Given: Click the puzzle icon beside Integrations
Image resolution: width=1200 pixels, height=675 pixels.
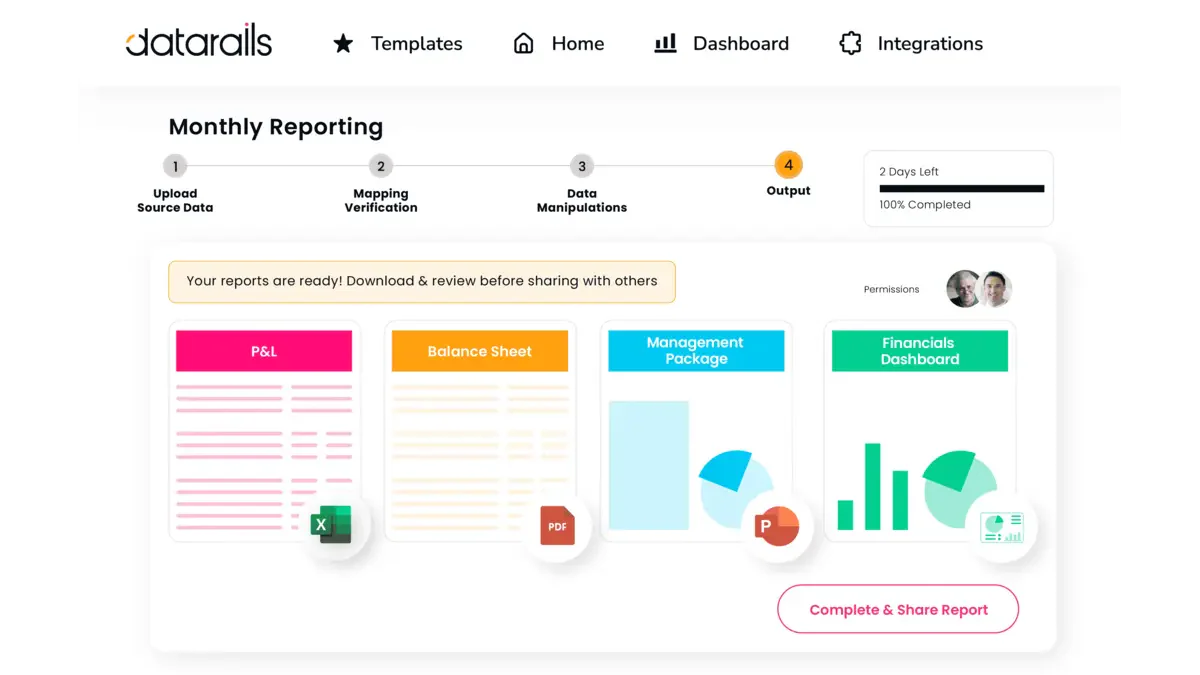Looking at the screenshot, I should click(850, 43).
